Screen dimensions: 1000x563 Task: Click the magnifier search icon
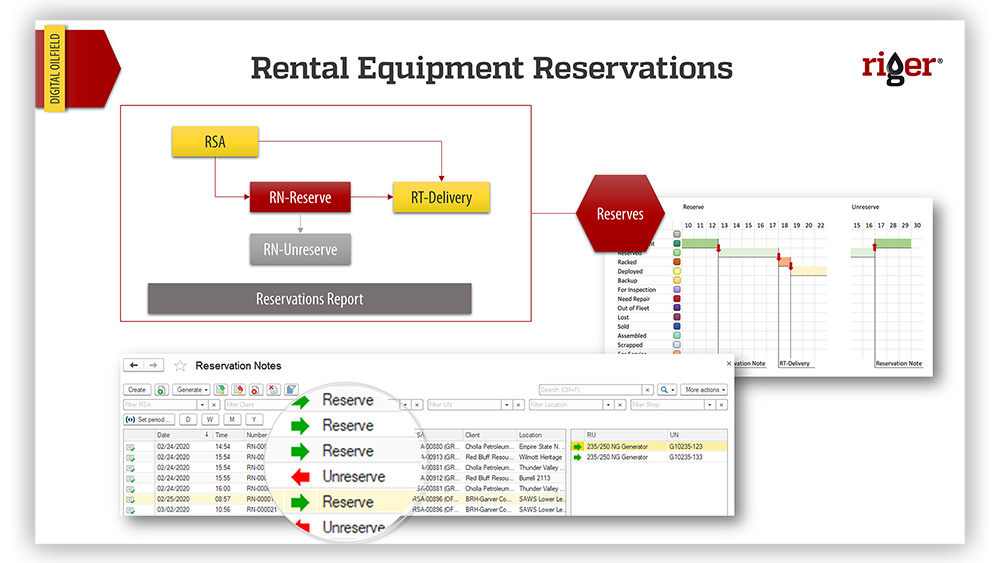(665, 389)
